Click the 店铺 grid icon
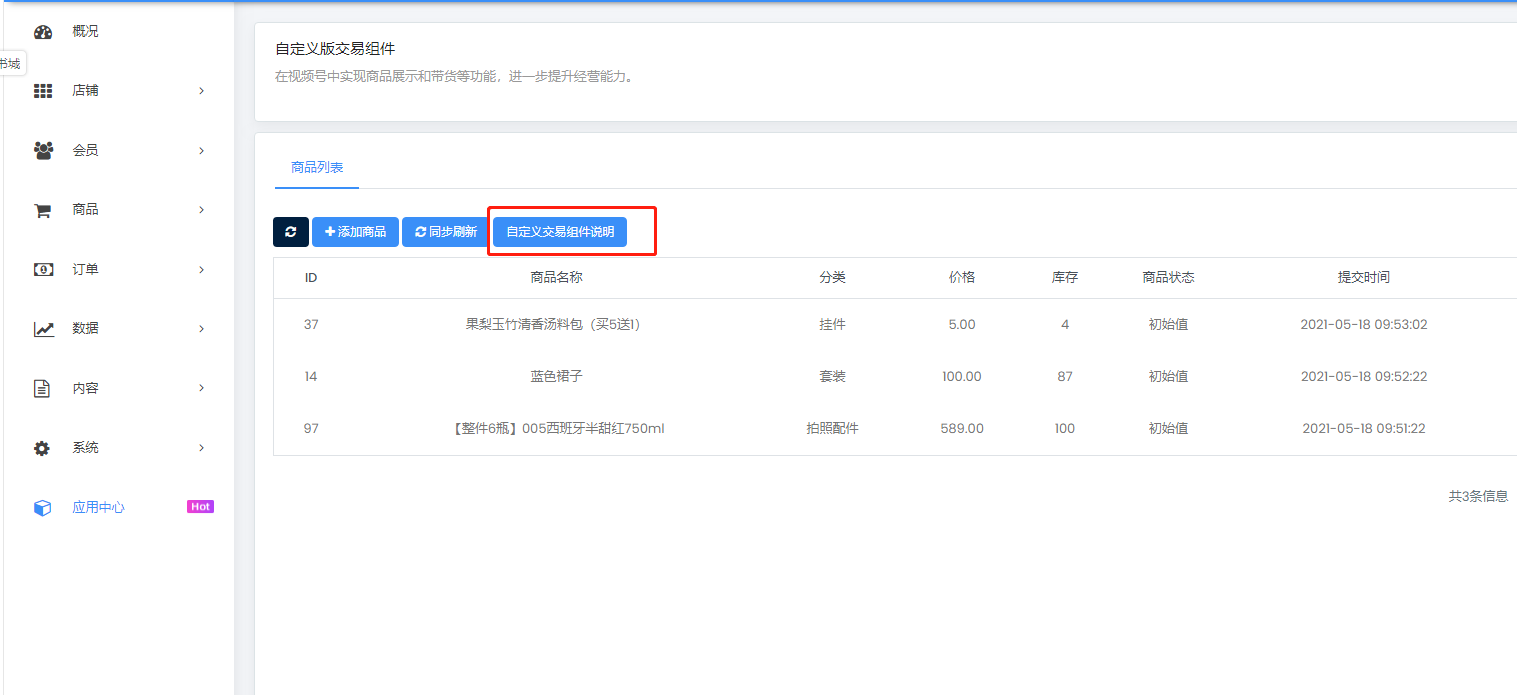 [43, 91]
